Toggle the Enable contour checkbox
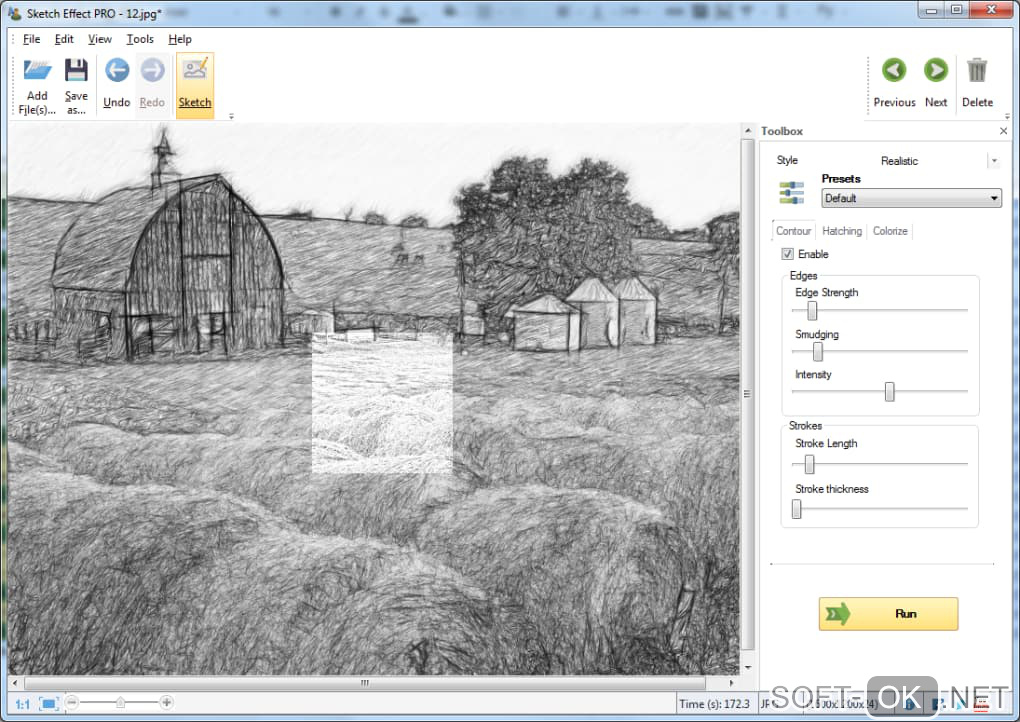Viewport: 1020px width, 722px height. click(788, 254)
